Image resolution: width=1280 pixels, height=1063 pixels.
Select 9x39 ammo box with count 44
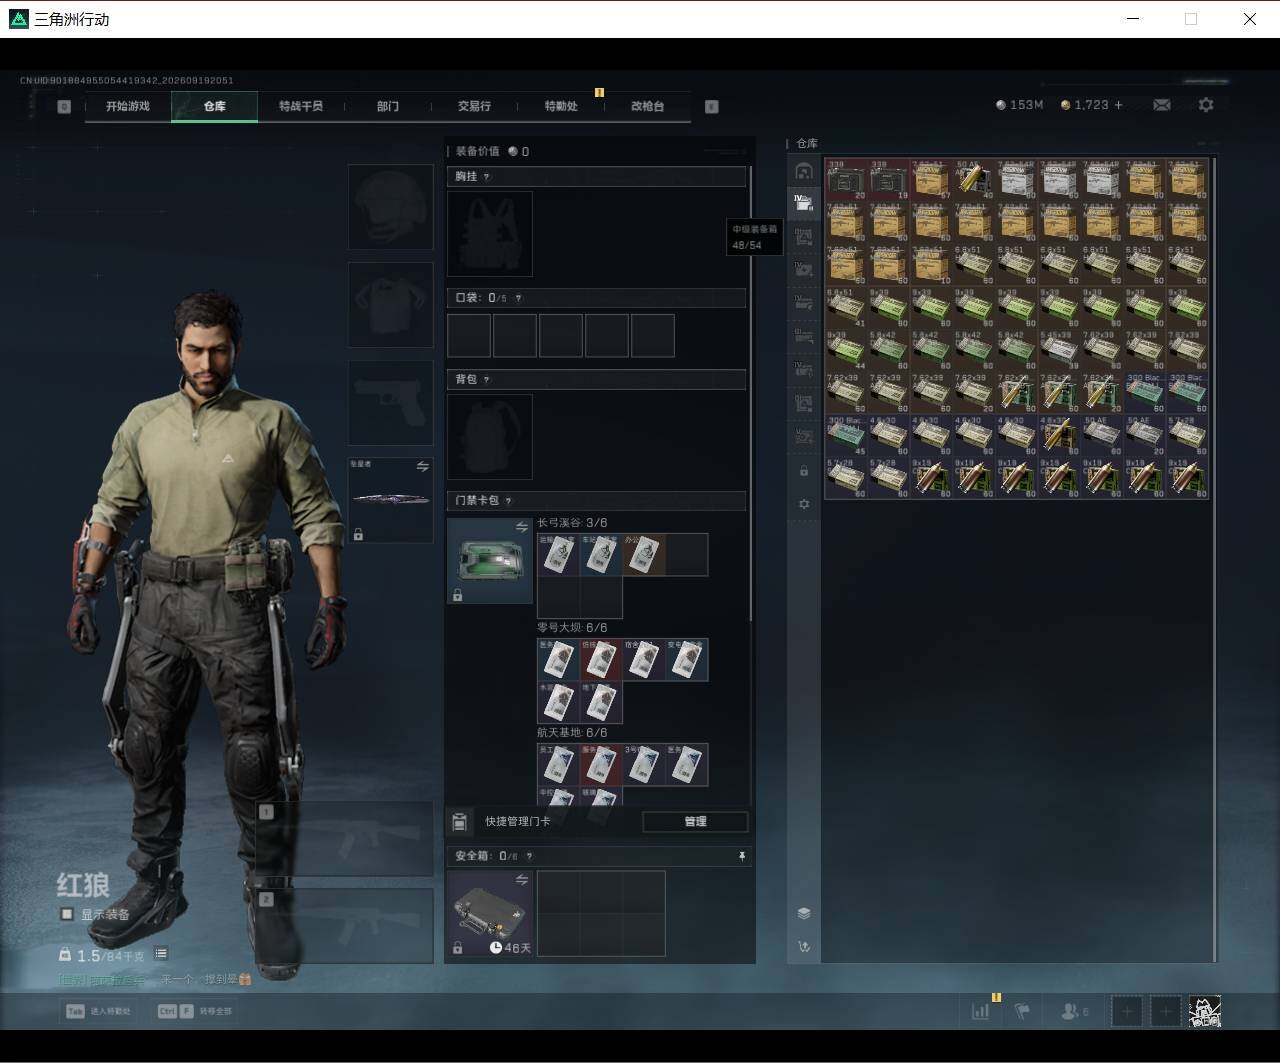846,349
